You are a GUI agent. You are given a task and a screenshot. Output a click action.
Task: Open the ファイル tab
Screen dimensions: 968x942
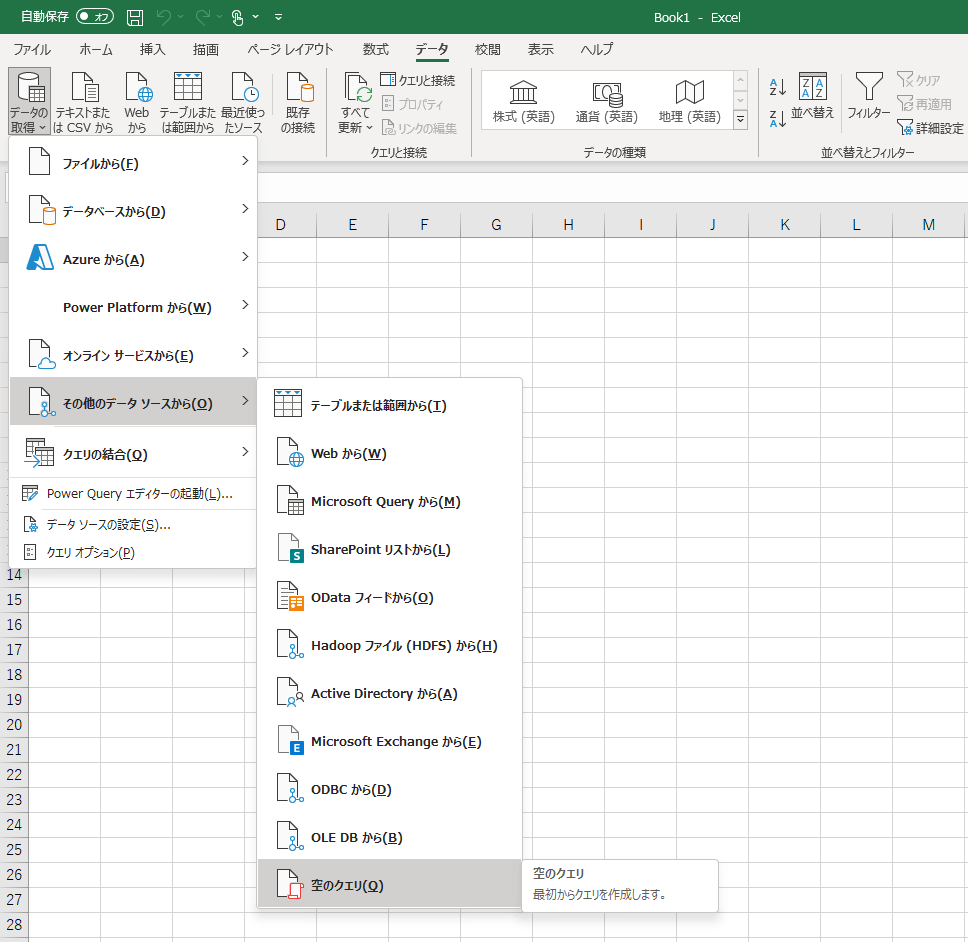pyautogui.click(x=31, y=49)
